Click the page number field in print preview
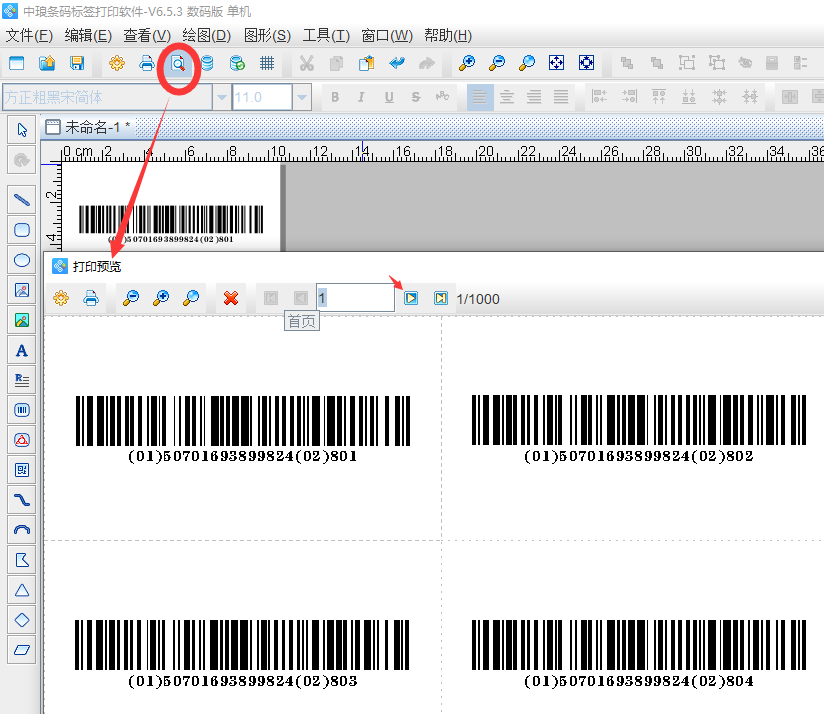The image size is (824, 714). coord(355,298)
